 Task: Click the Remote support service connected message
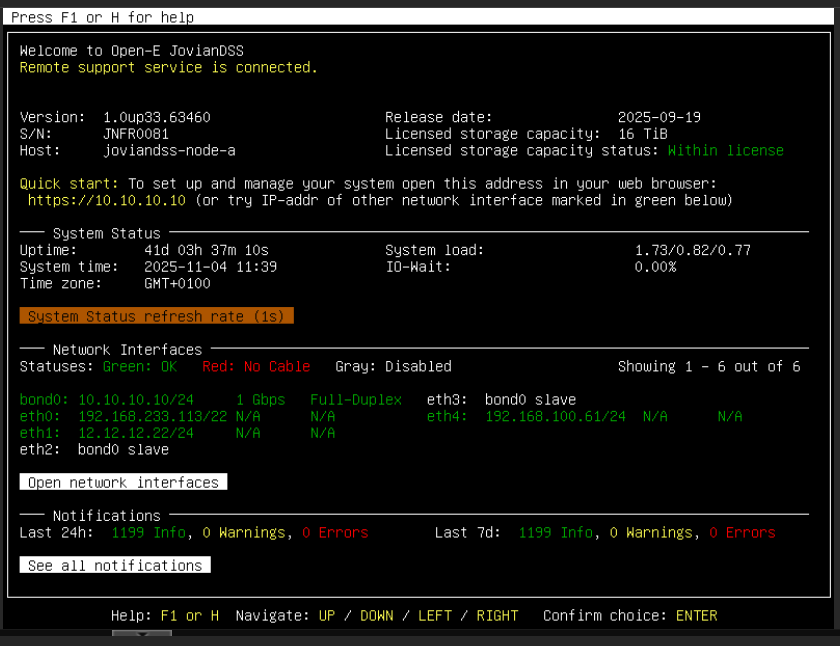(168, 67)
